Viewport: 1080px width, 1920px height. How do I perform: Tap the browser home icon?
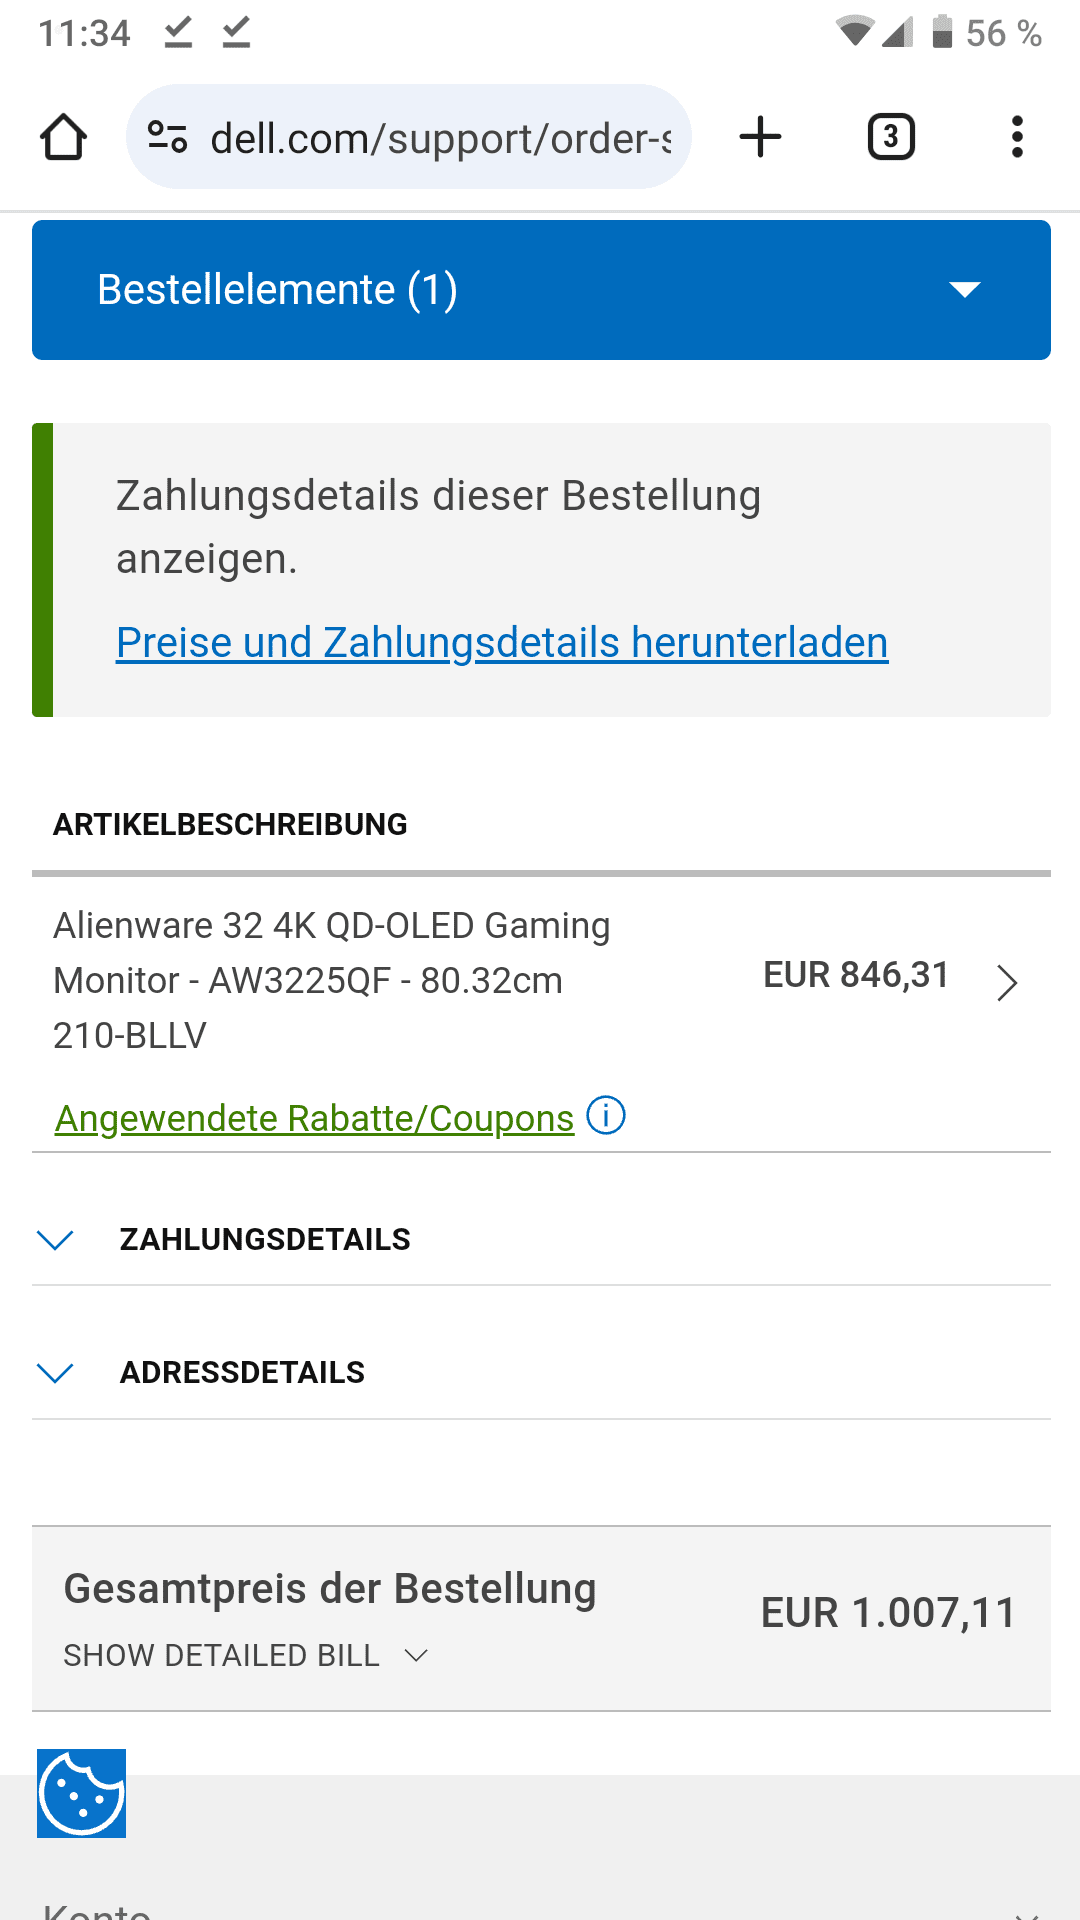click(x=63, y=137)
